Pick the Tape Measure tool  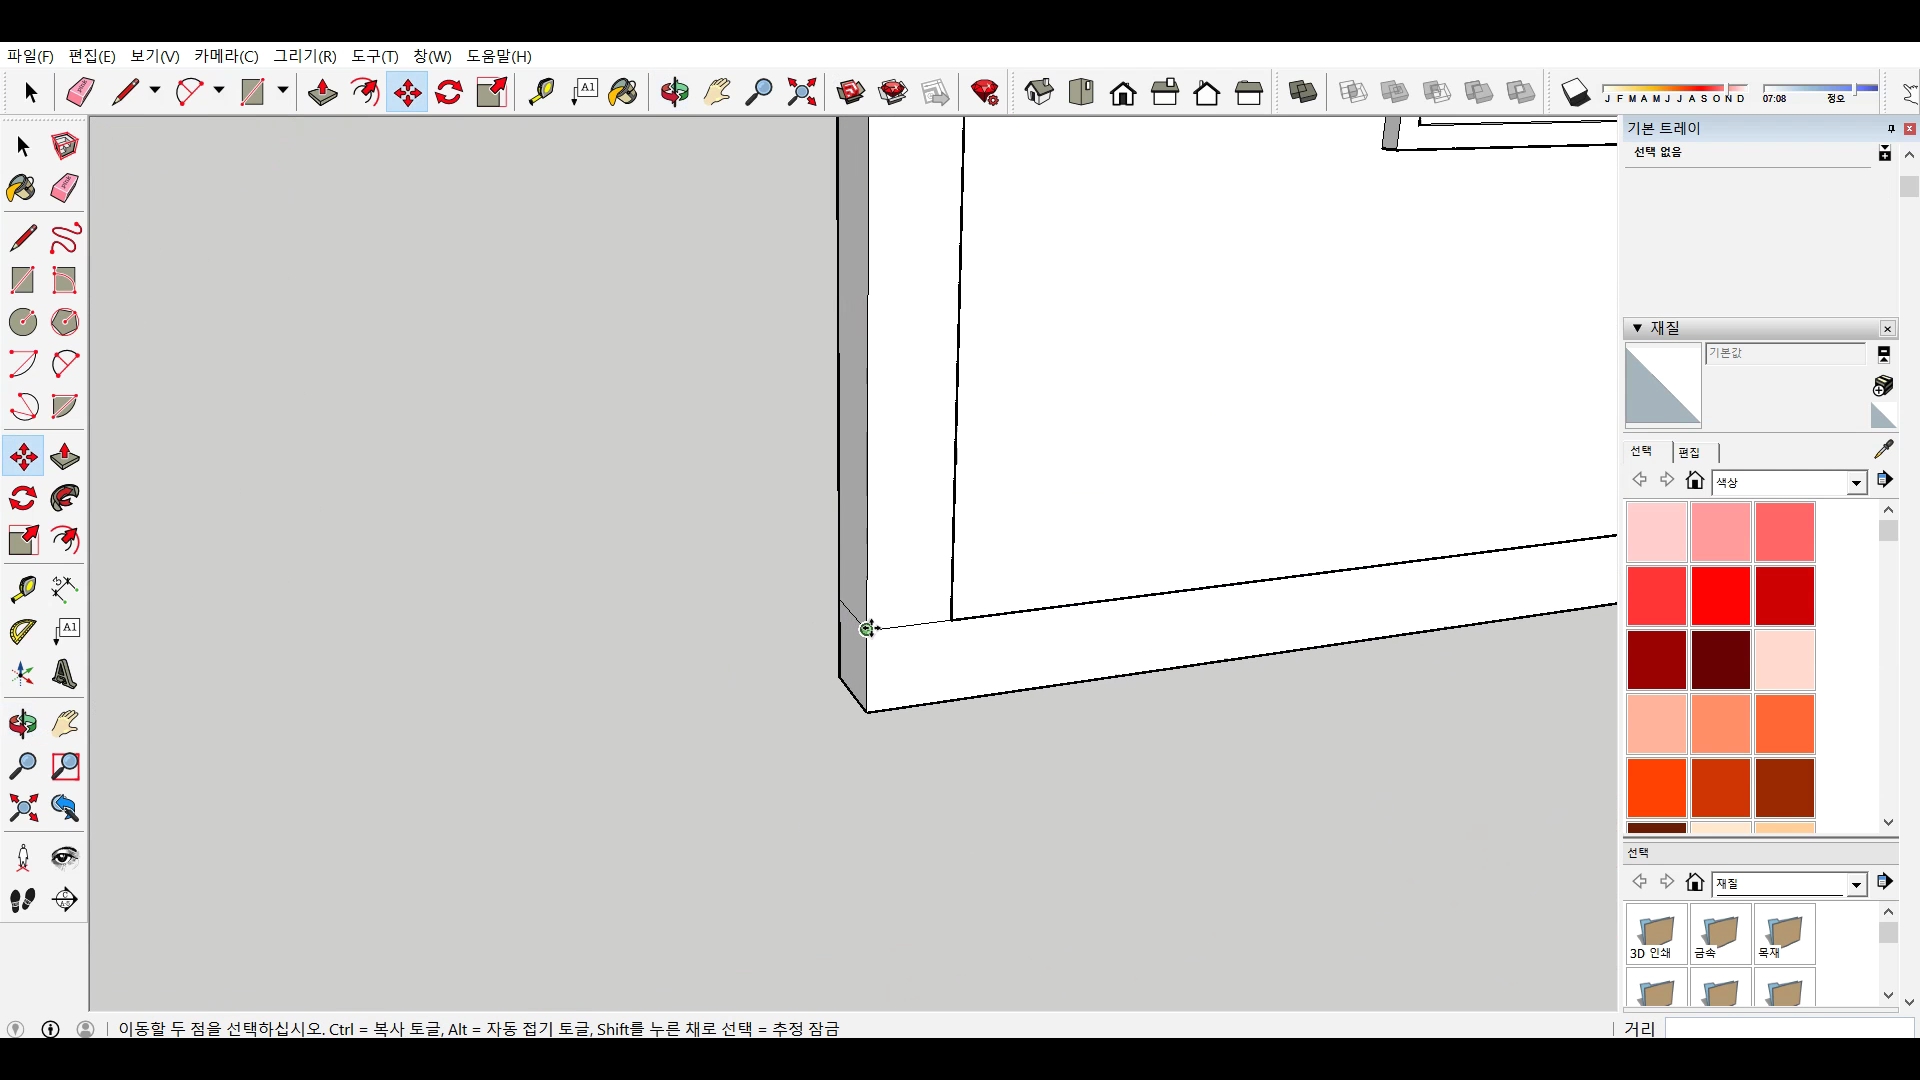click(23, 589)
